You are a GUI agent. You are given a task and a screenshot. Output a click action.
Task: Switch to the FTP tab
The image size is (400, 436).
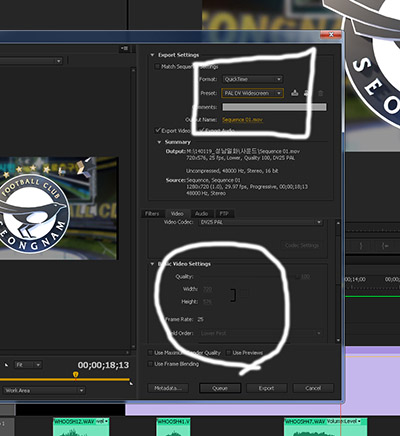tap(224, 214)
